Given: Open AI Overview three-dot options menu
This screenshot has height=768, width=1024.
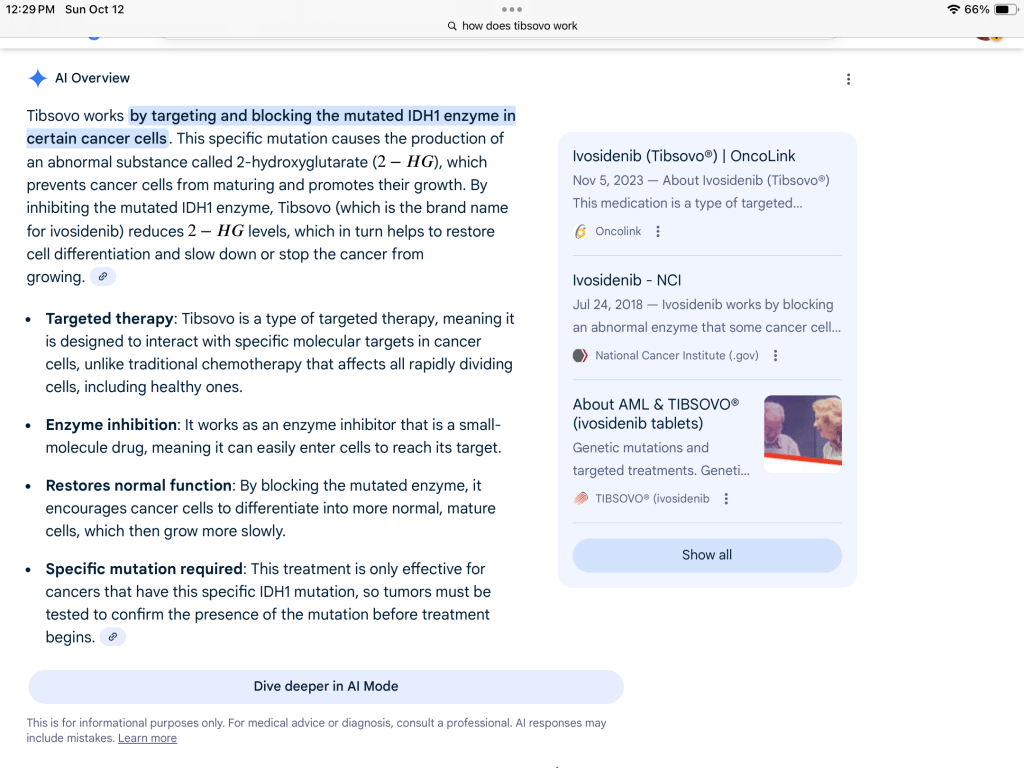Looking at the screenshot, I should point(848,79).
